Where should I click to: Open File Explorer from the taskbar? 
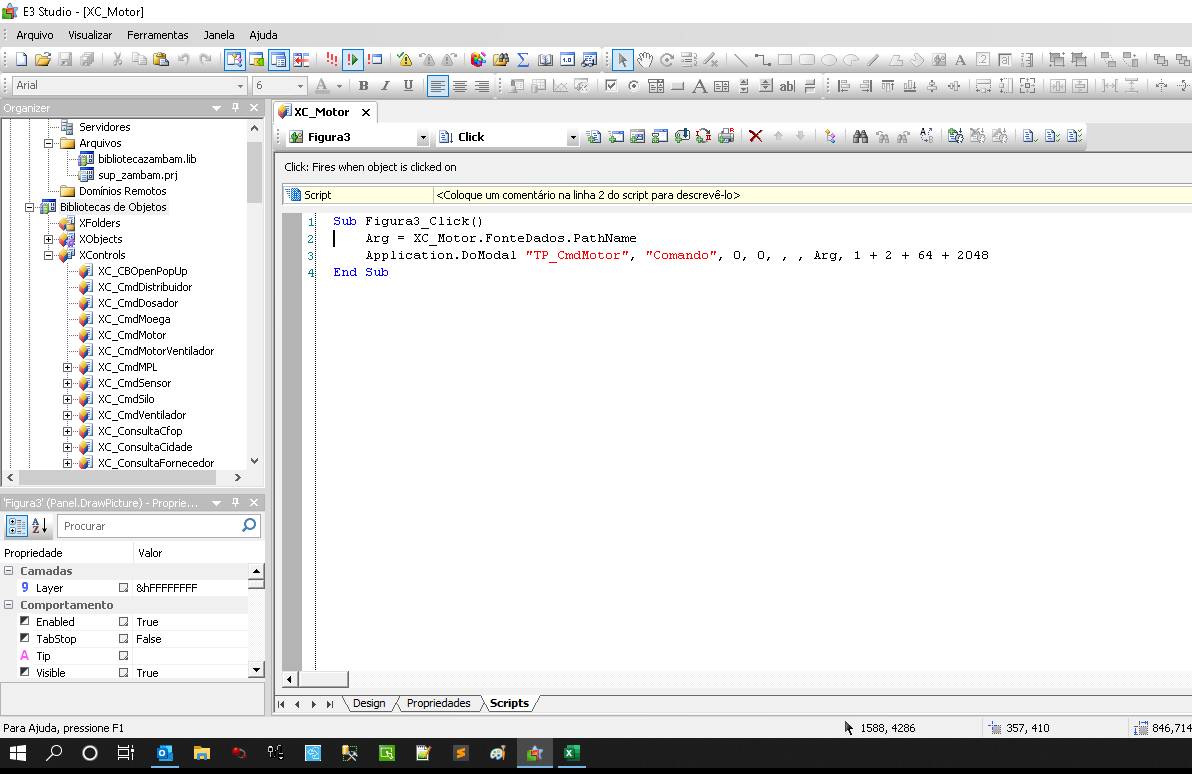pos(201,753)
